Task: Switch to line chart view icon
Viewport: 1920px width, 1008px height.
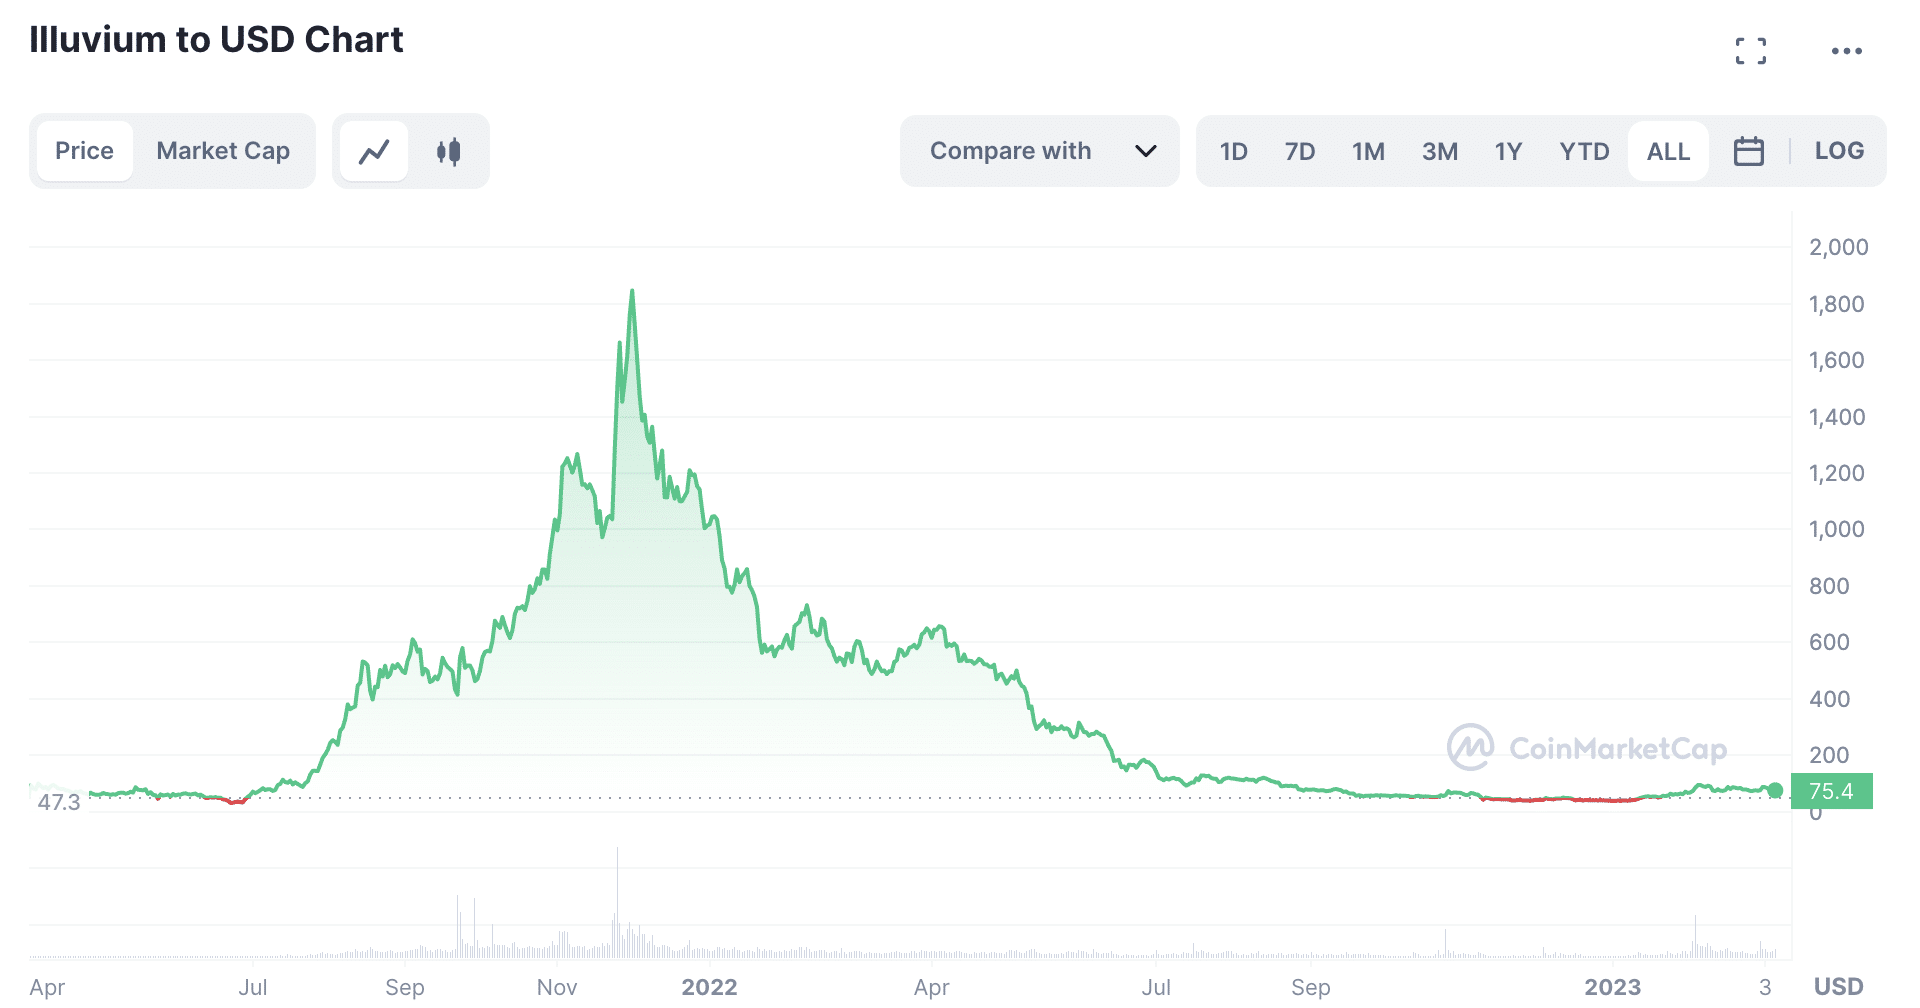Action: click(374, 151)
